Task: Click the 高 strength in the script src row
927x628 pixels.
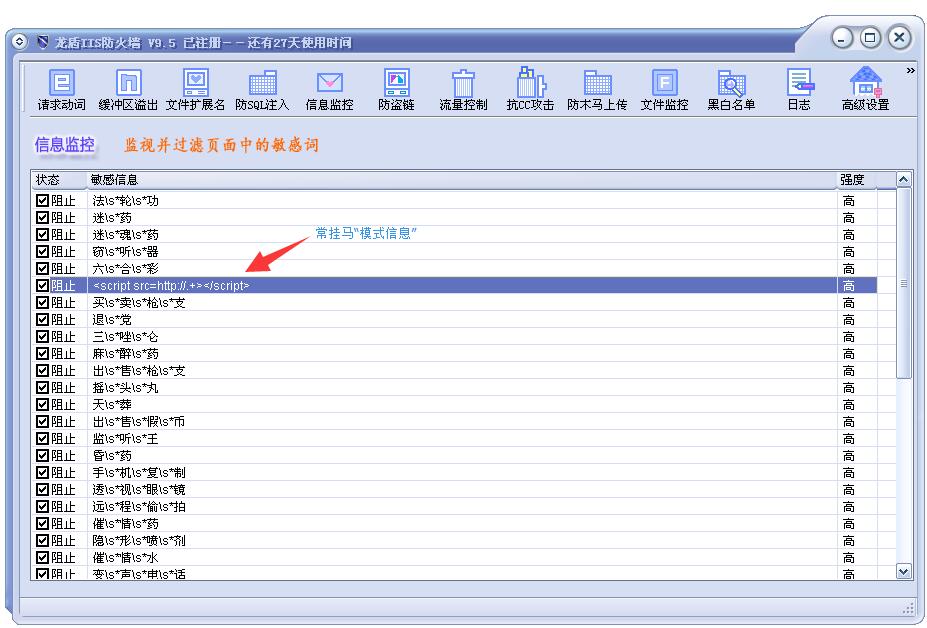Action: click(848, 286)
